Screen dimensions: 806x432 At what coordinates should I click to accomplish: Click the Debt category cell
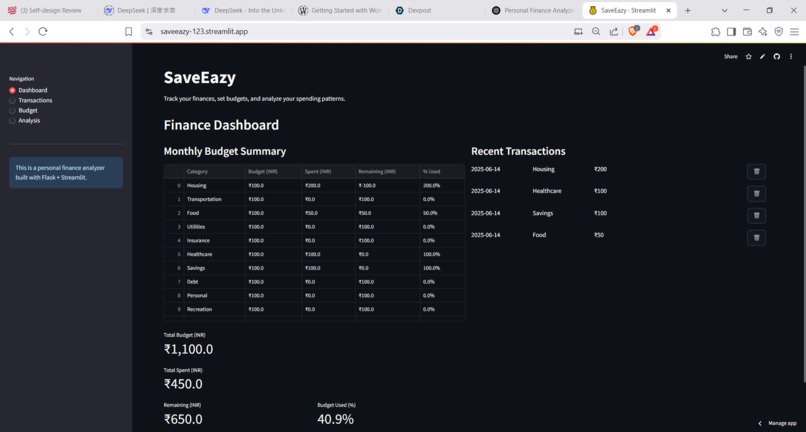pos(214,282)
